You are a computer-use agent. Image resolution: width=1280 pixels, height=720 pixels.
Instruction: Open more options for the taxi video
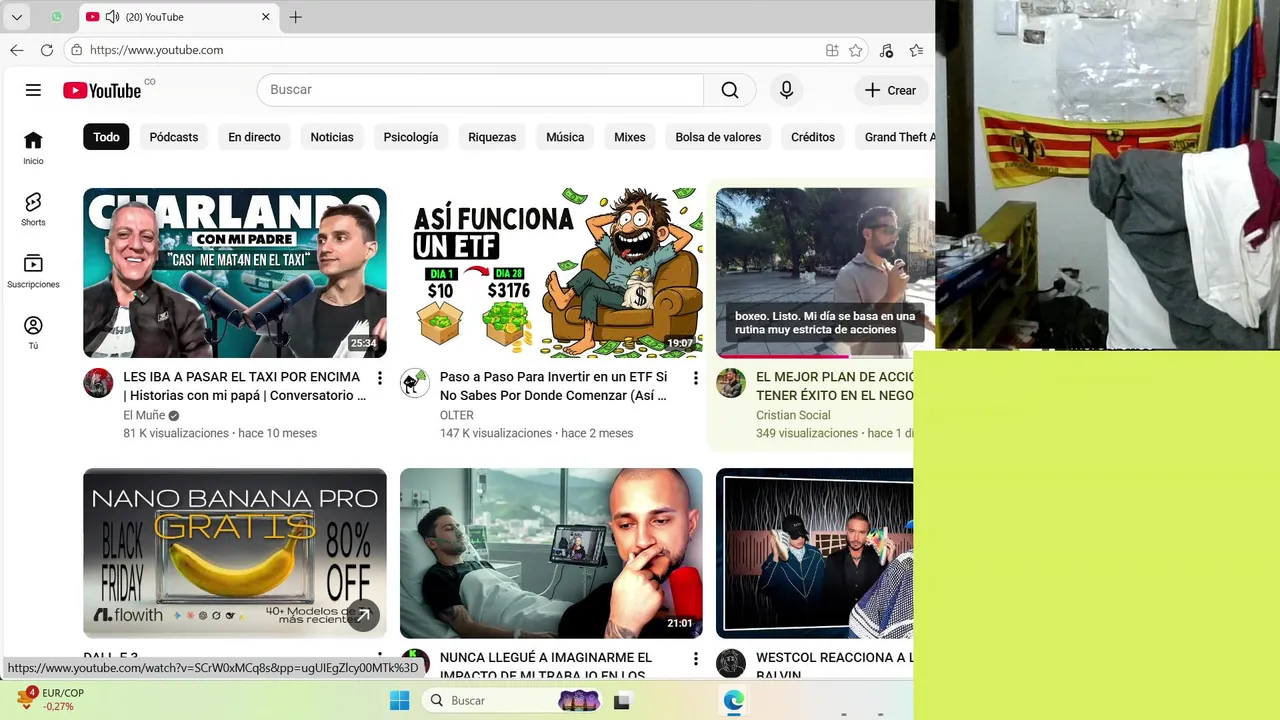(380, 378)
